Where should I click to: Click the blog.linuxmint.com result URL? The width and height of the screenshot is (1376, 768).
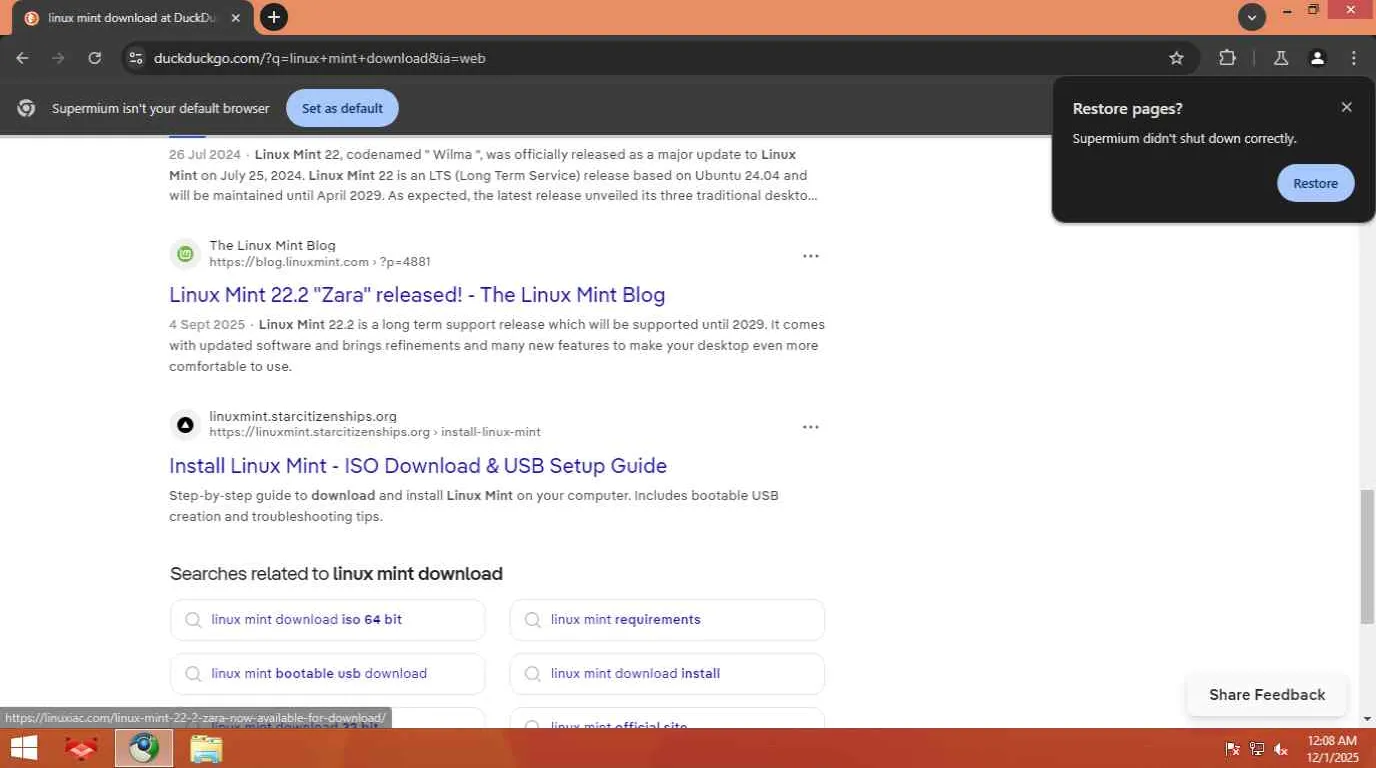[320, 262]
